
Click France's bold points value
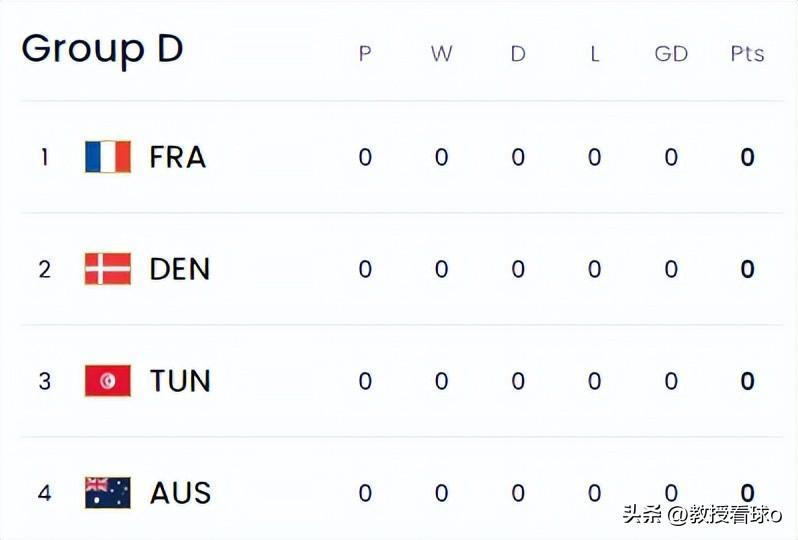(x=747, y=157)
